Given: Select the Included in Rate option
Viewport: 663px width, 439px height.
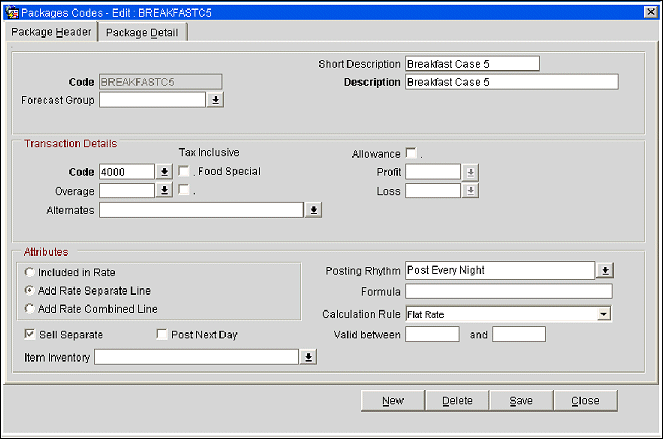Looking at the screenshot, I should 30,272.
